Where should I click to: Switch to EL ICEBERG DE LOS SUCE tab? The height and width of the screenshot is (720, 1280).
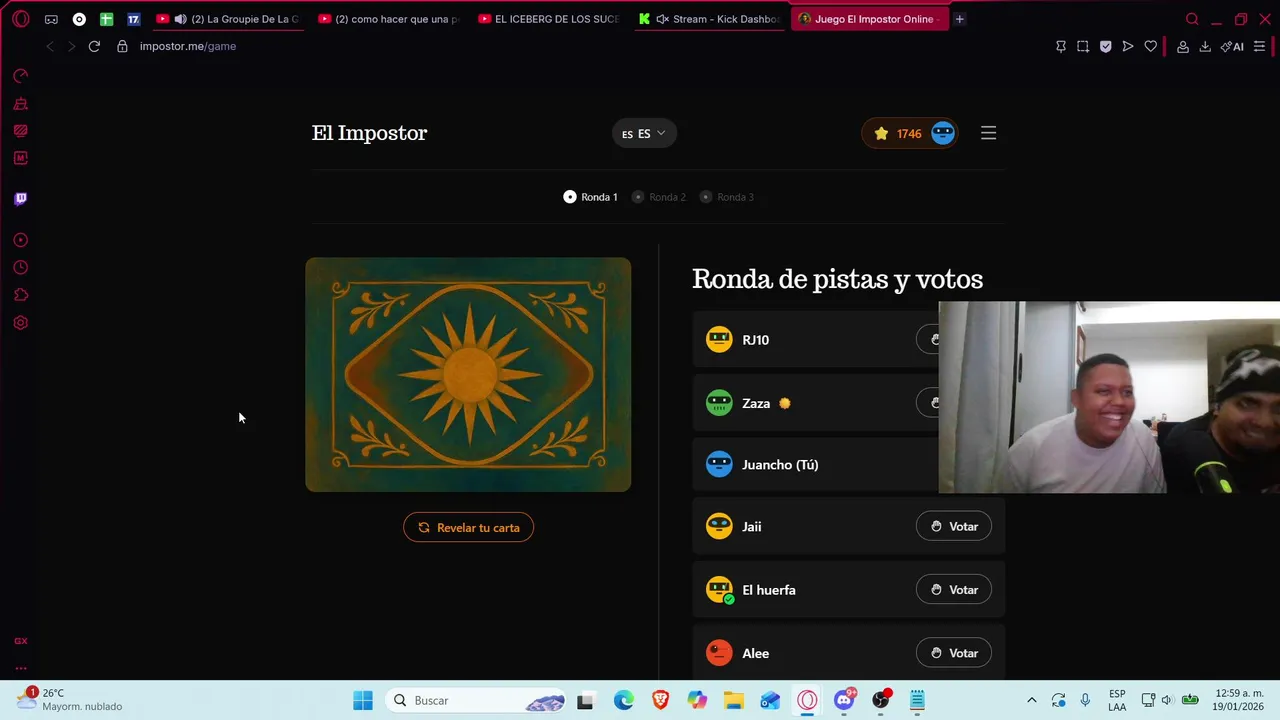(549, 19)
